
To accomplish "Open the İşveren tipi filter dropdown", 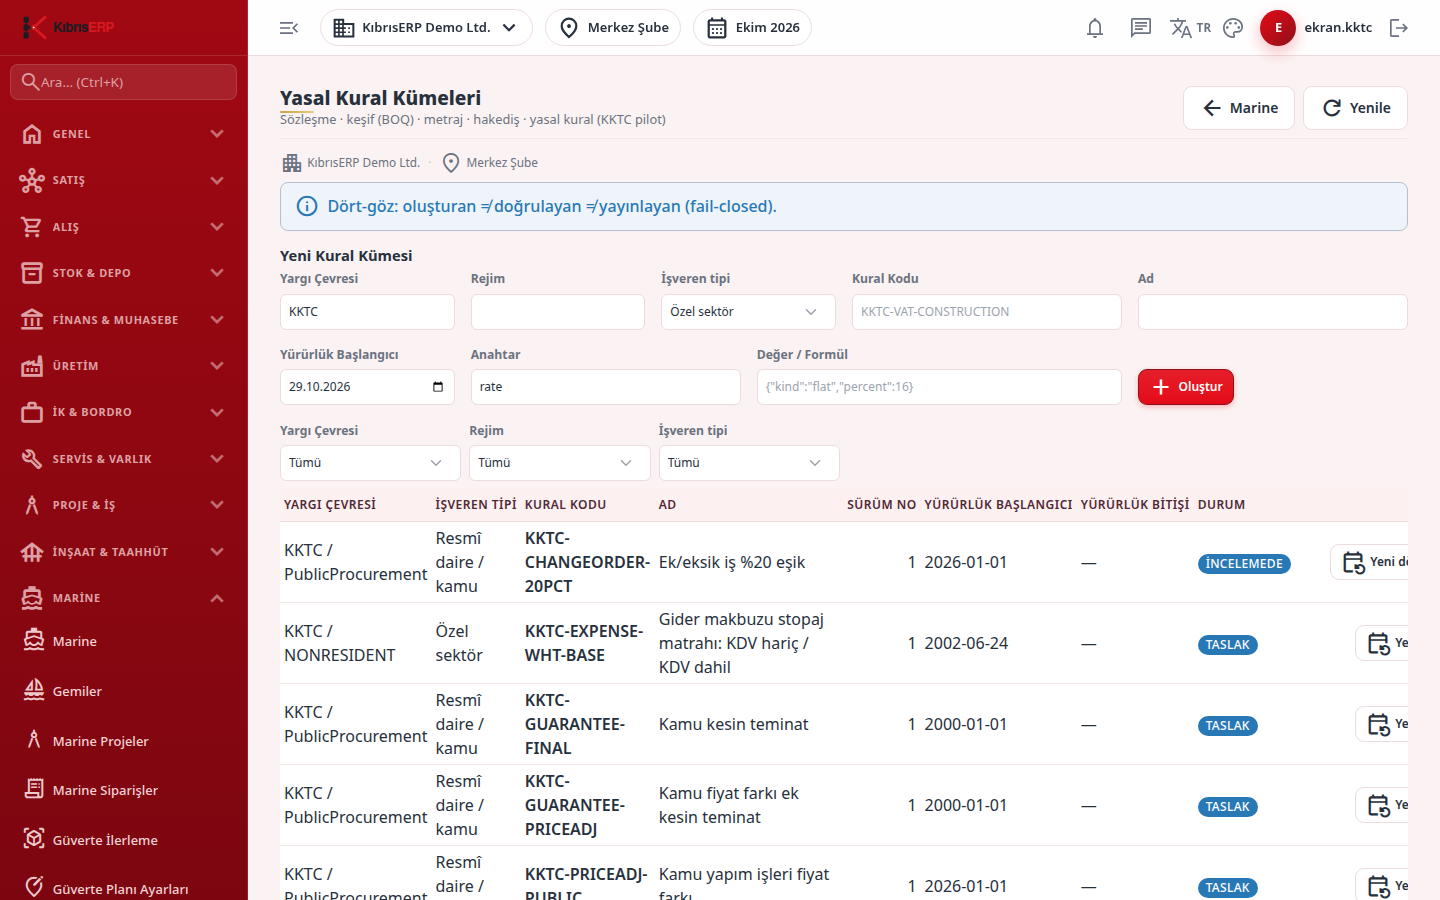I will 749,463.
